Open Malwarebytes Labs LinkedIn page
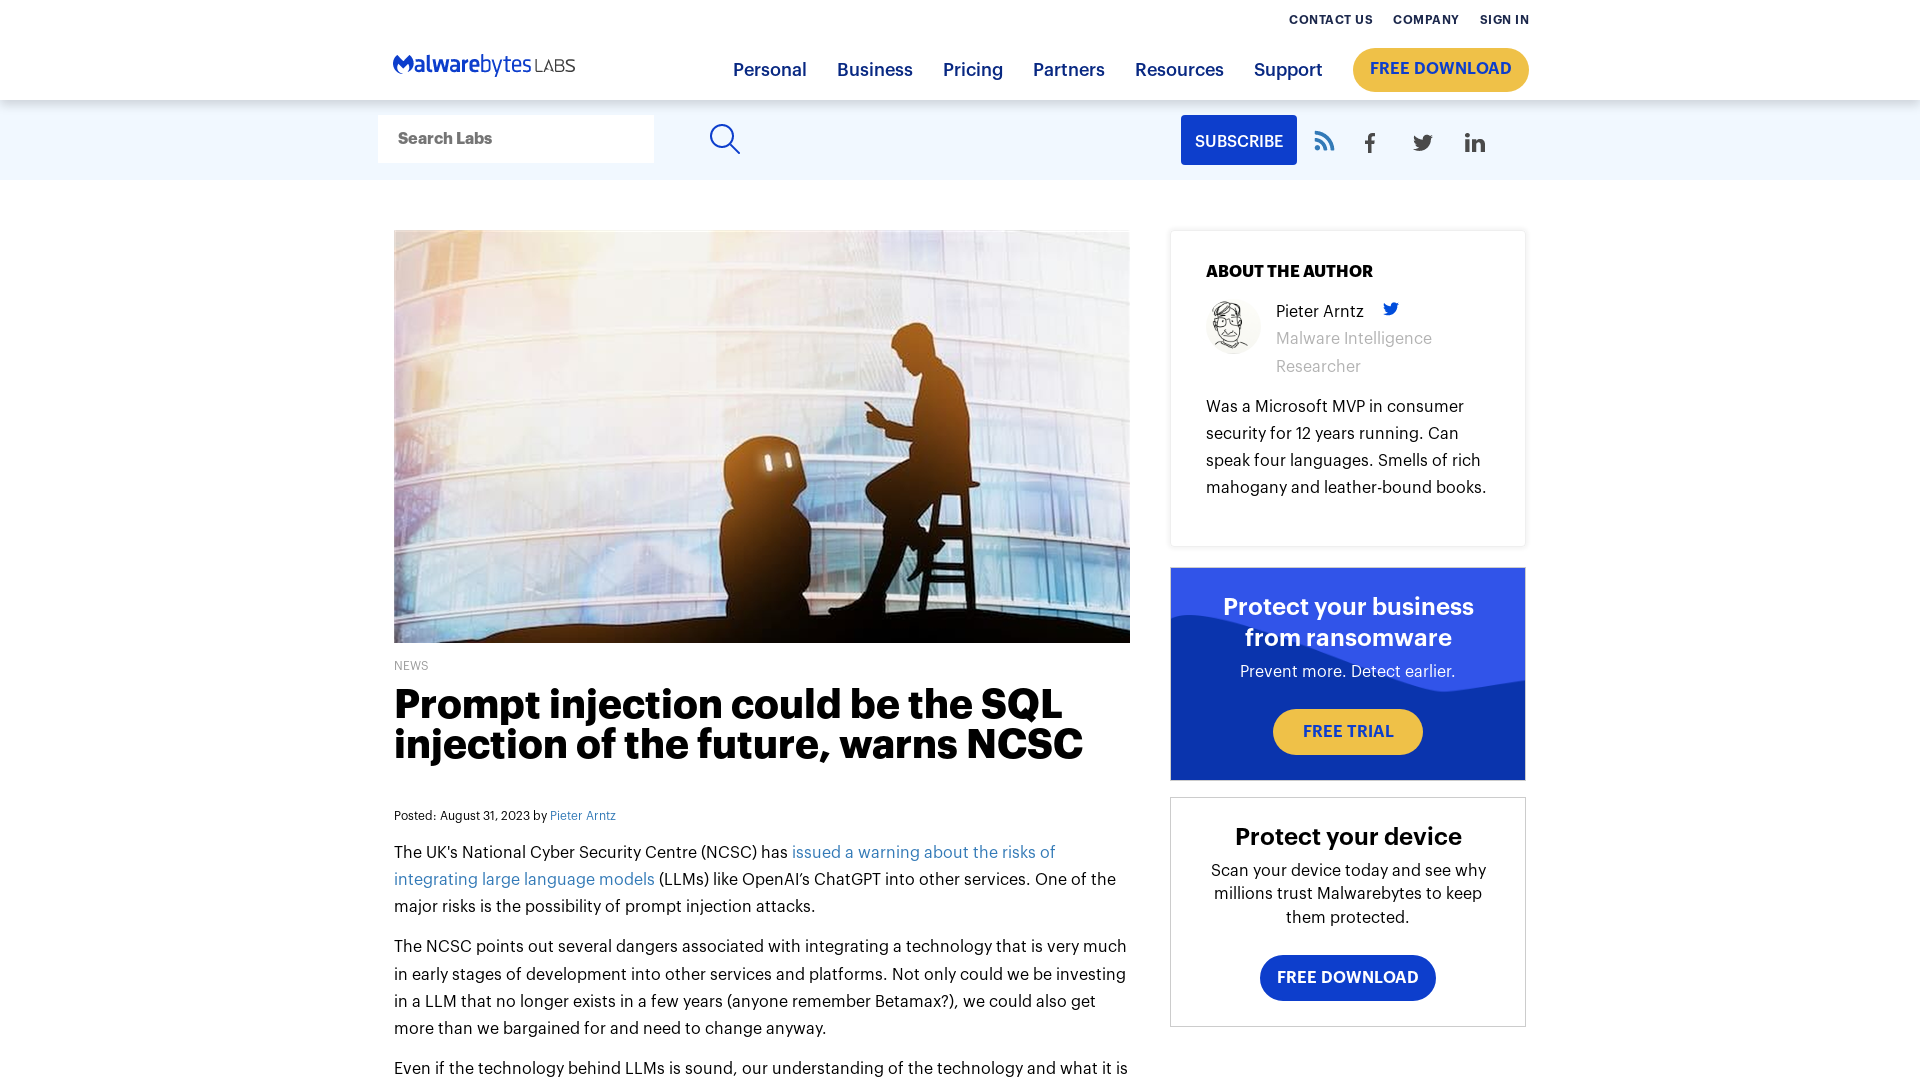1920x1080 pixels. click(1476, 142)
